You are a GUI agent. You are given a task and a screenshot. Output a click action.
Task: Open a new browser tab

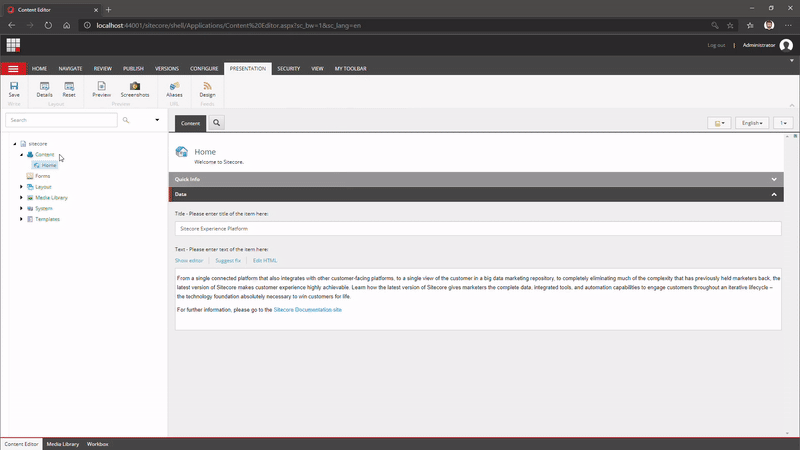pyautogui.click(x=108, y=10)
